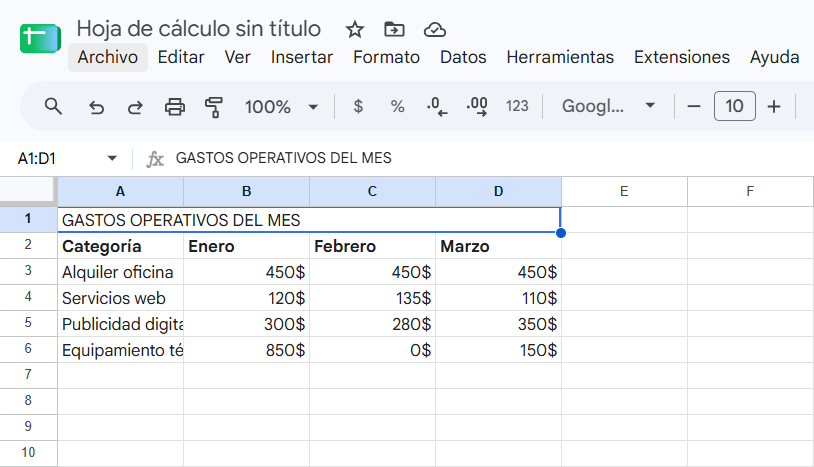
Task: Increase decimal places
Action: pos(477,106)
